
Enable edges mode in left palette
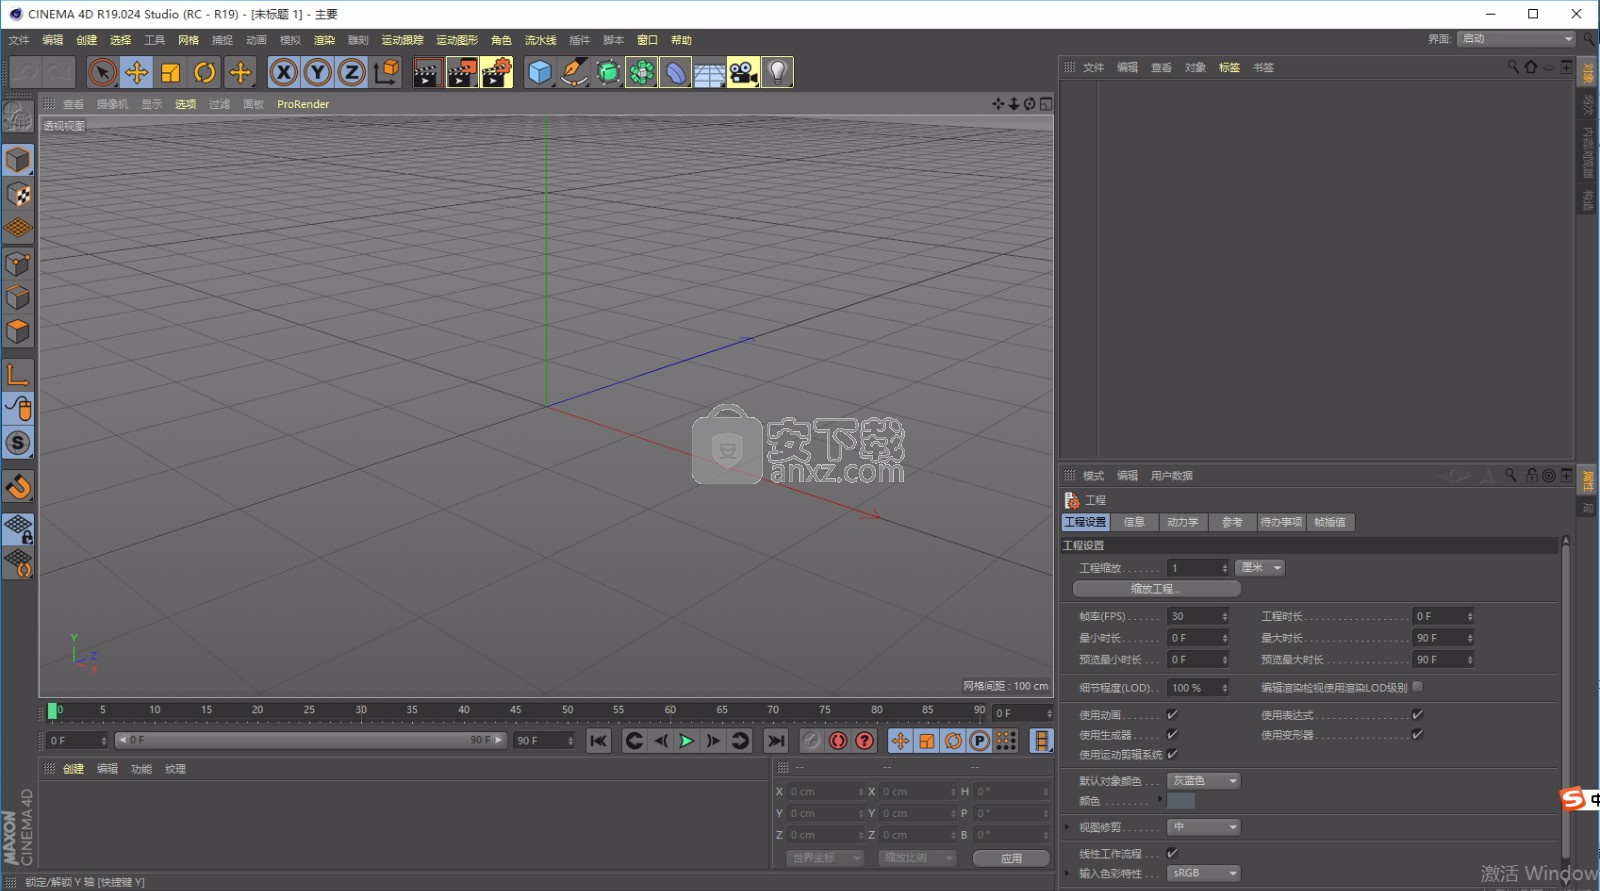18,298
